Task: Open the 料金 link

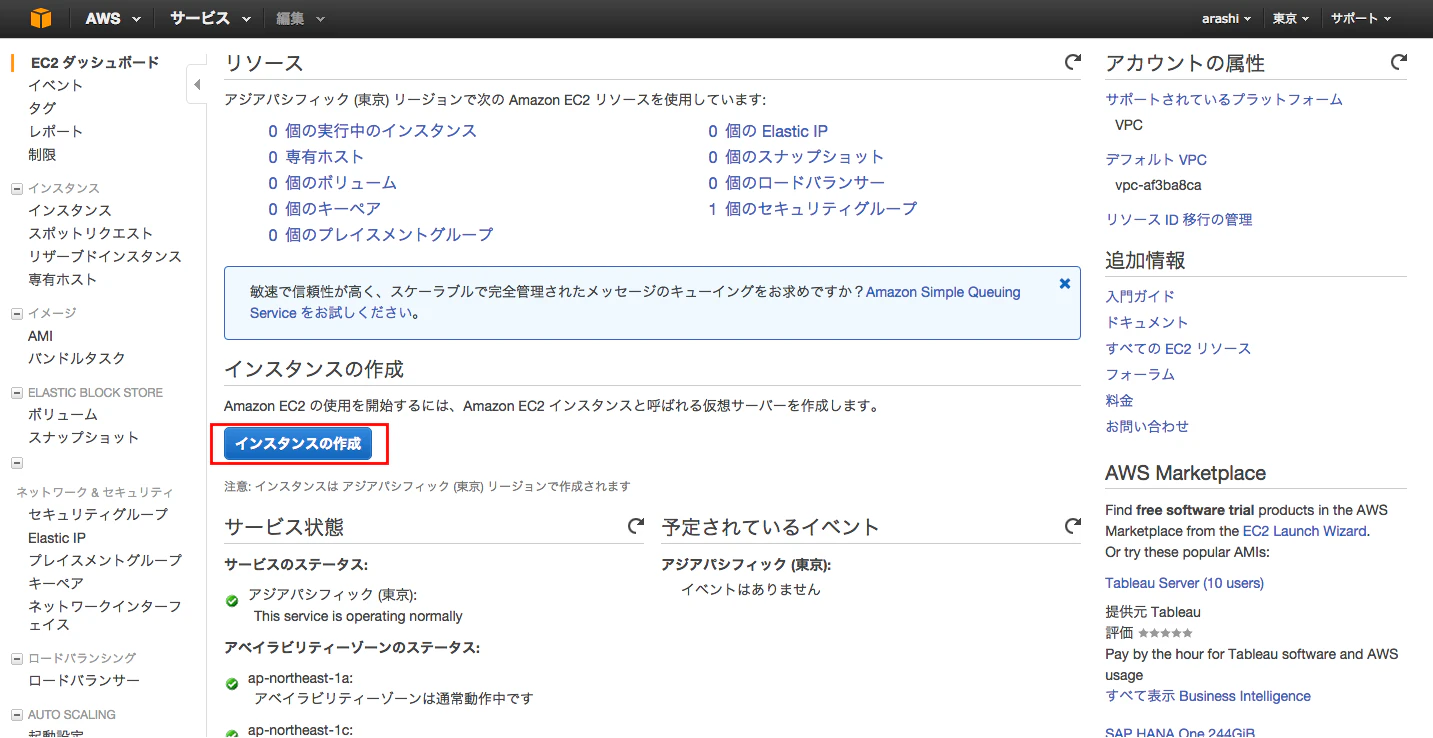Action: (1119, 400)
